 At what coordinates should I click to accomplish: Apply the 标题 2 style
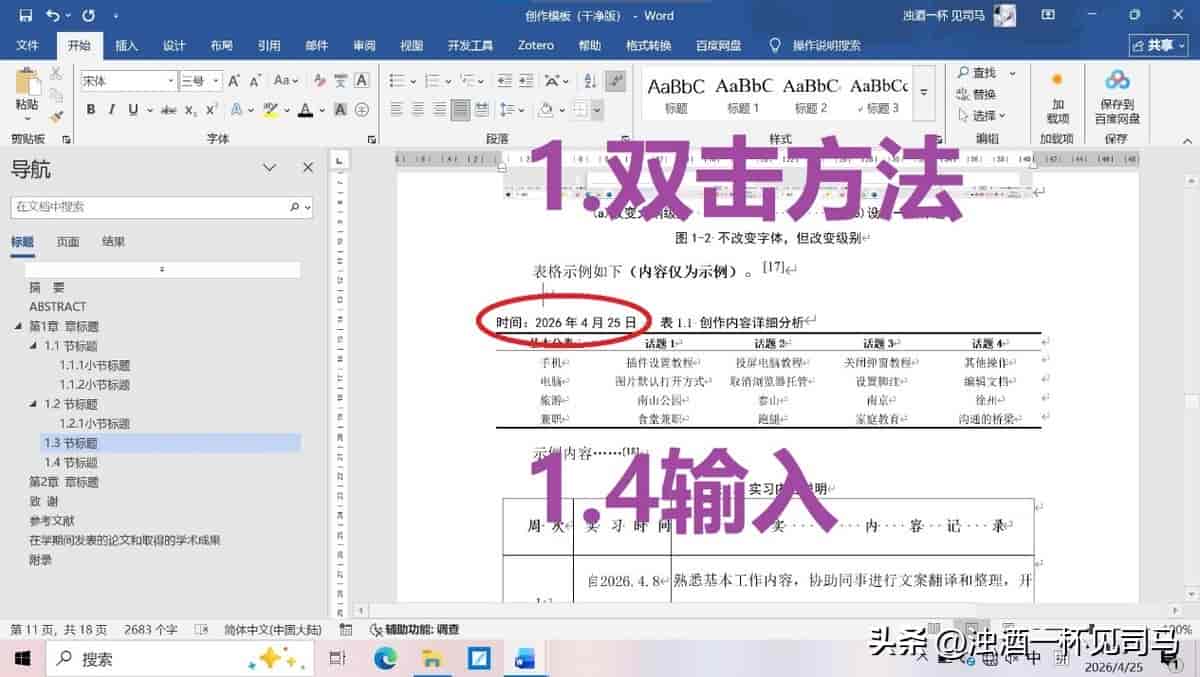pos(811,95)
